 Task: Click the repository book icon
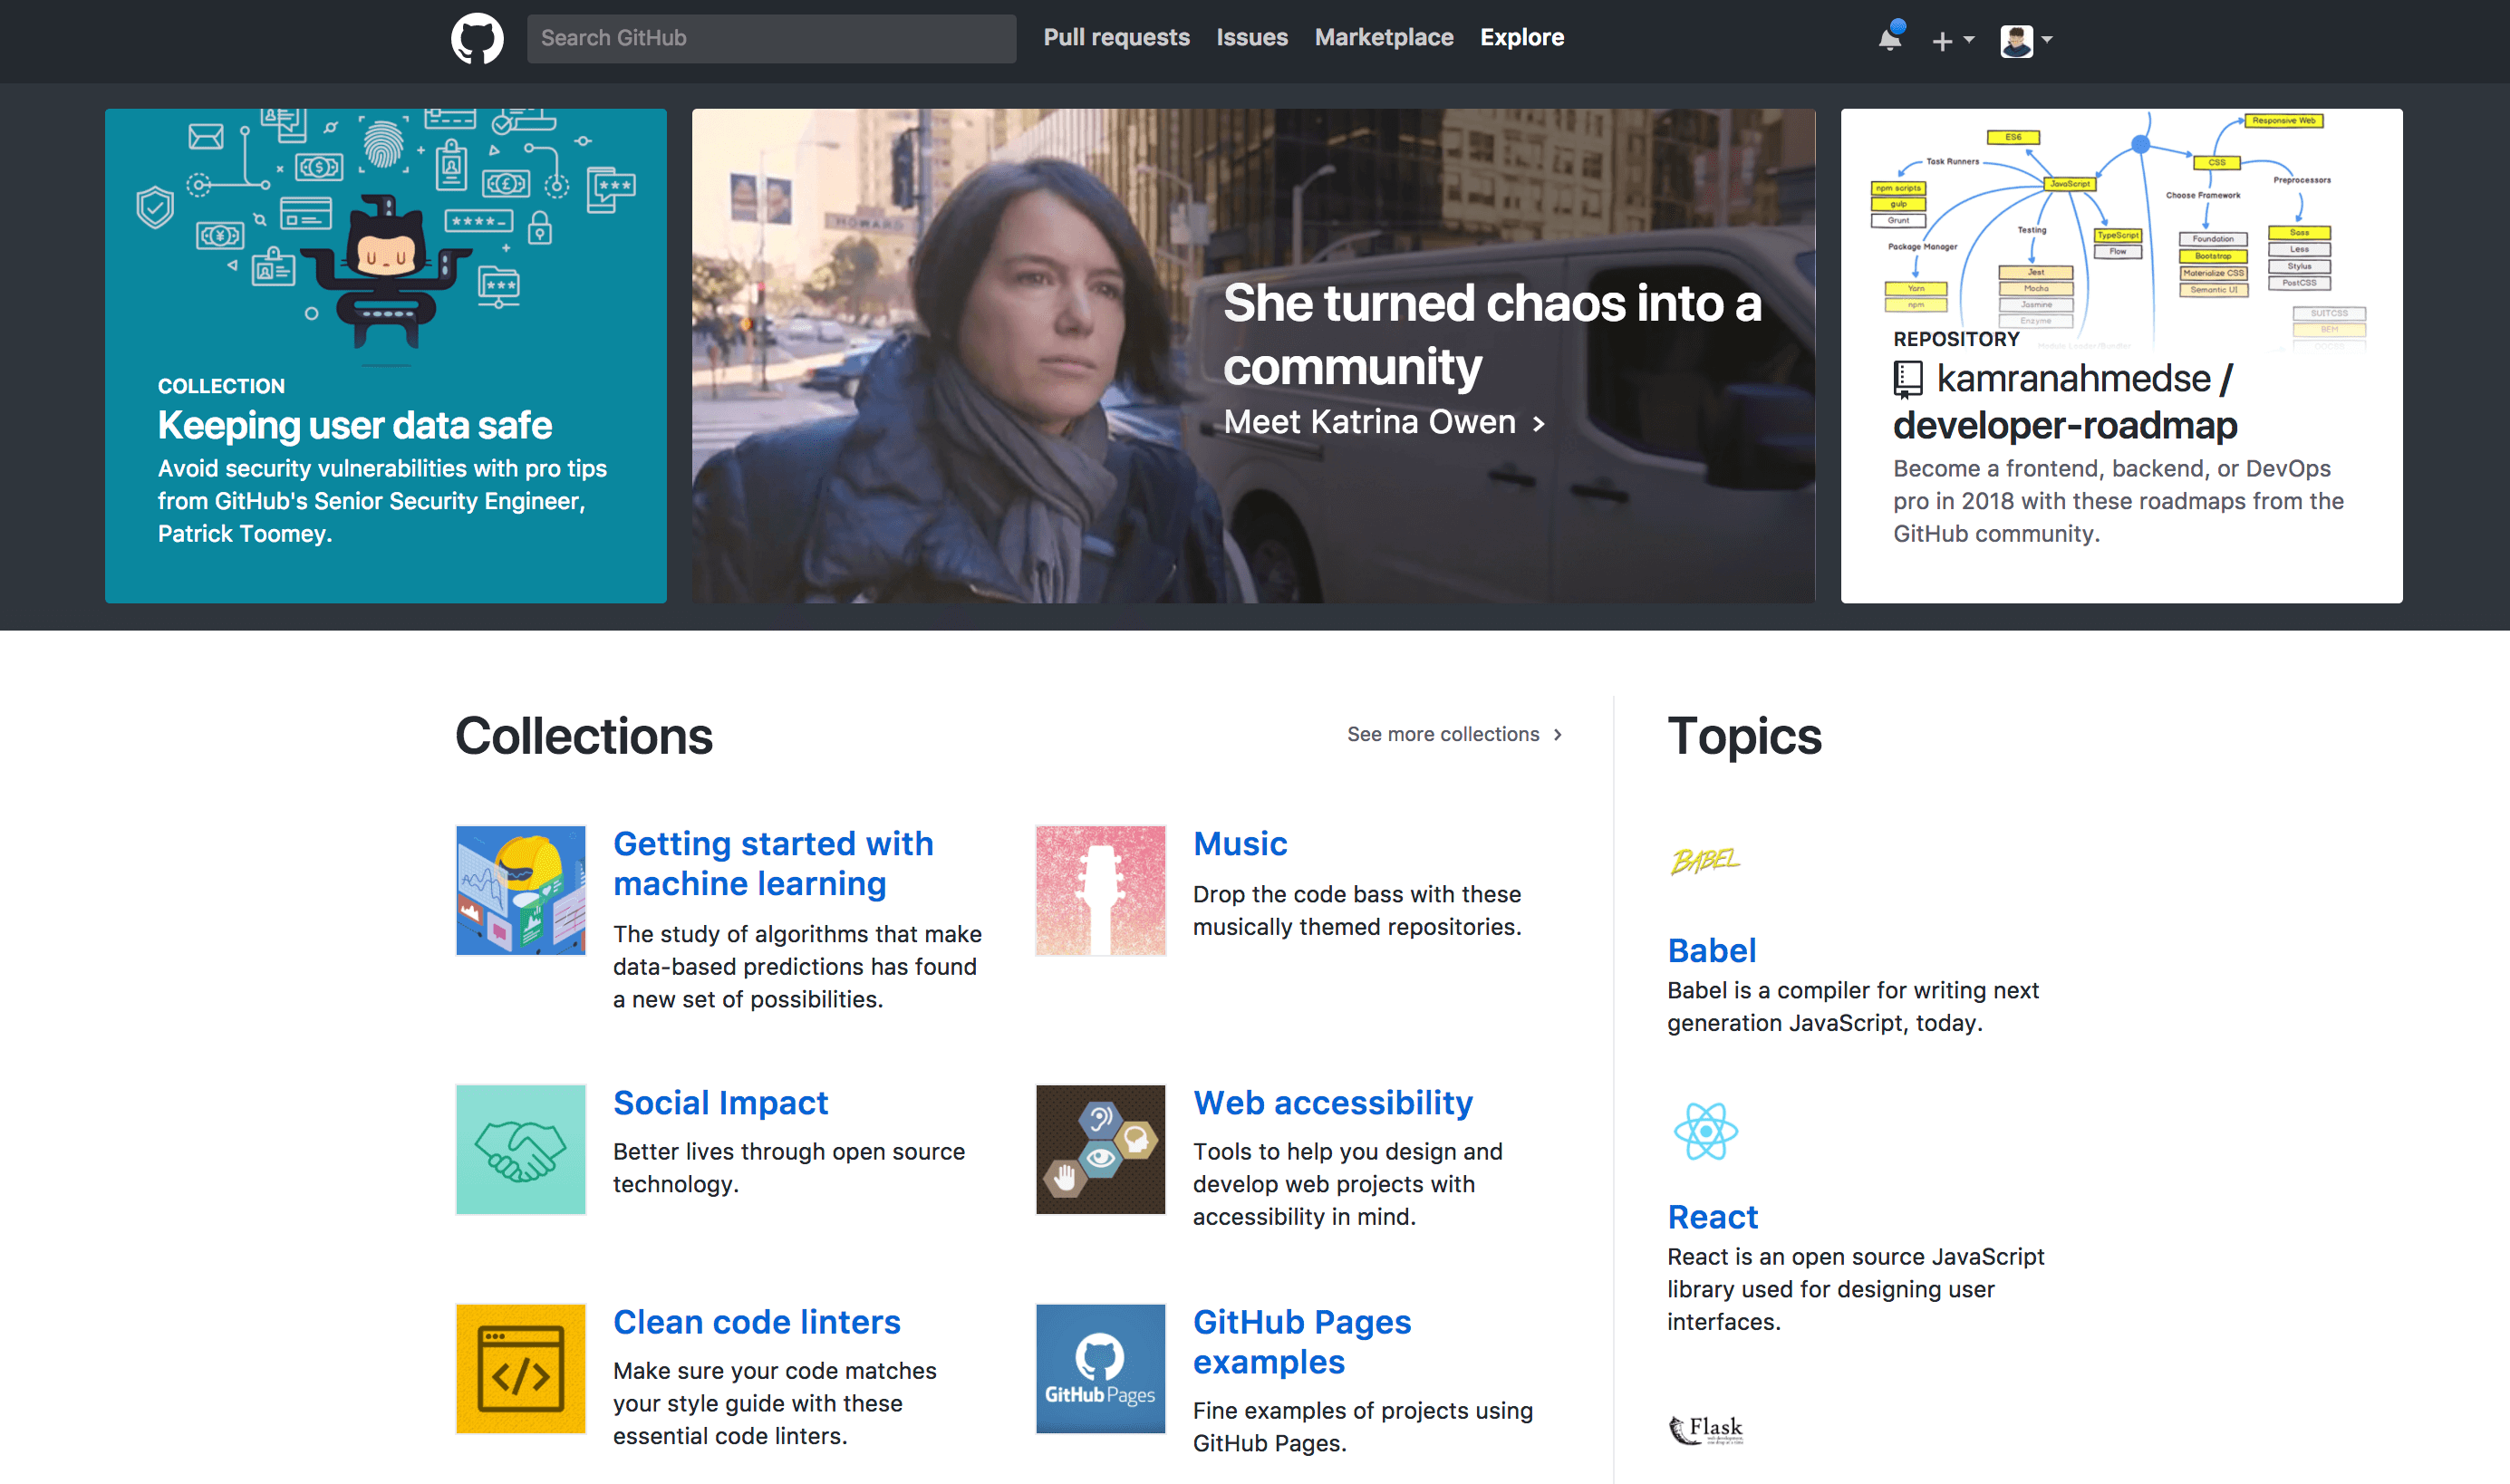(1907, 379)
